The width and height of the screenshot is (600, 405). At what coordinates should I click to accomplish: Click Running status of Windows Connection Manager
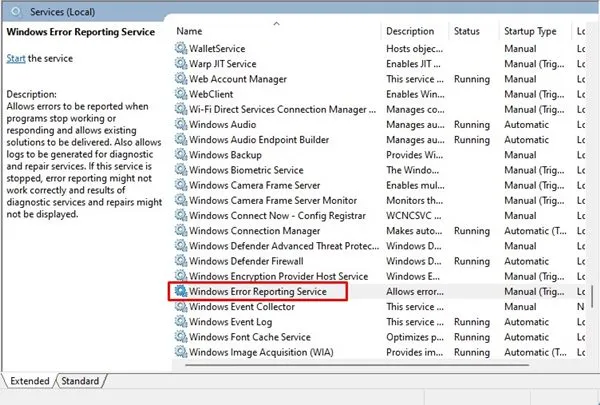pos(471,231)
